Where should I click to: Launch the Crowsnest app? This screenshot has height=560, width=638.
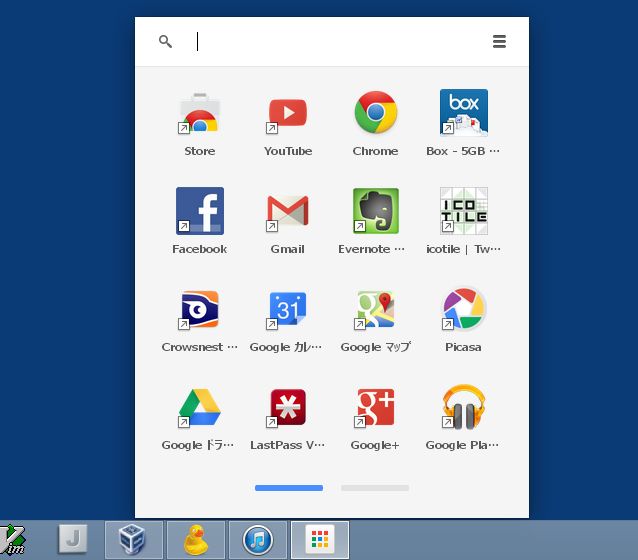199,309
